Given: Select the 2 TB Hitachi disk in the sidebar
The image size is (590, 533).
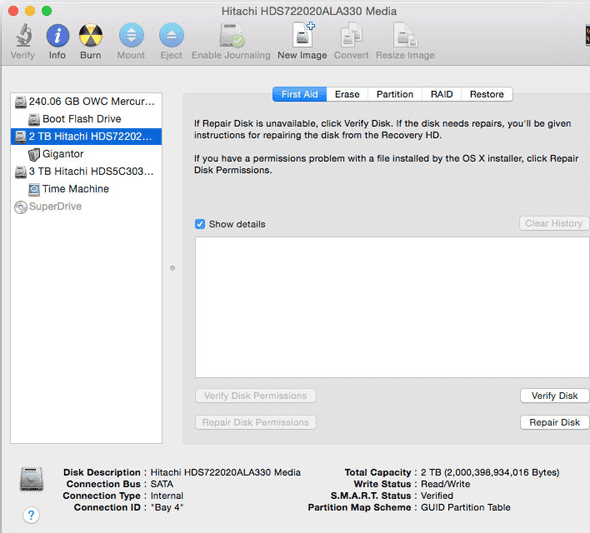Looking at the screenshot, I should [x=86, y=136].
